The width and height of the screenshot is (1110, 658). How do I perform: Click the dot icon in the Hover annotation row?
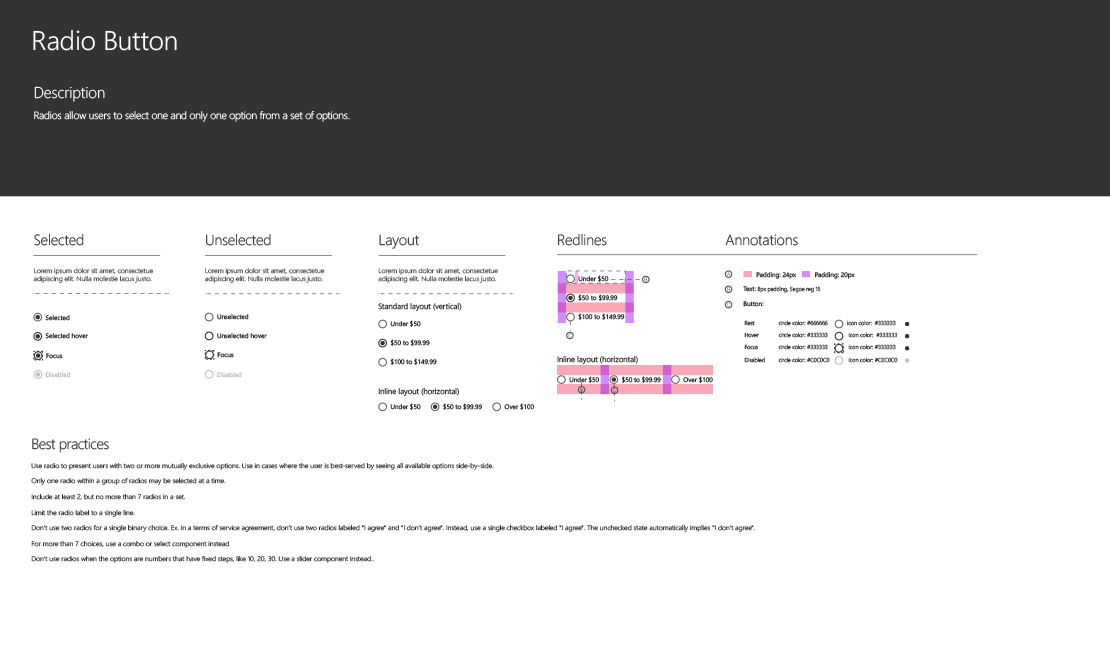907,336
